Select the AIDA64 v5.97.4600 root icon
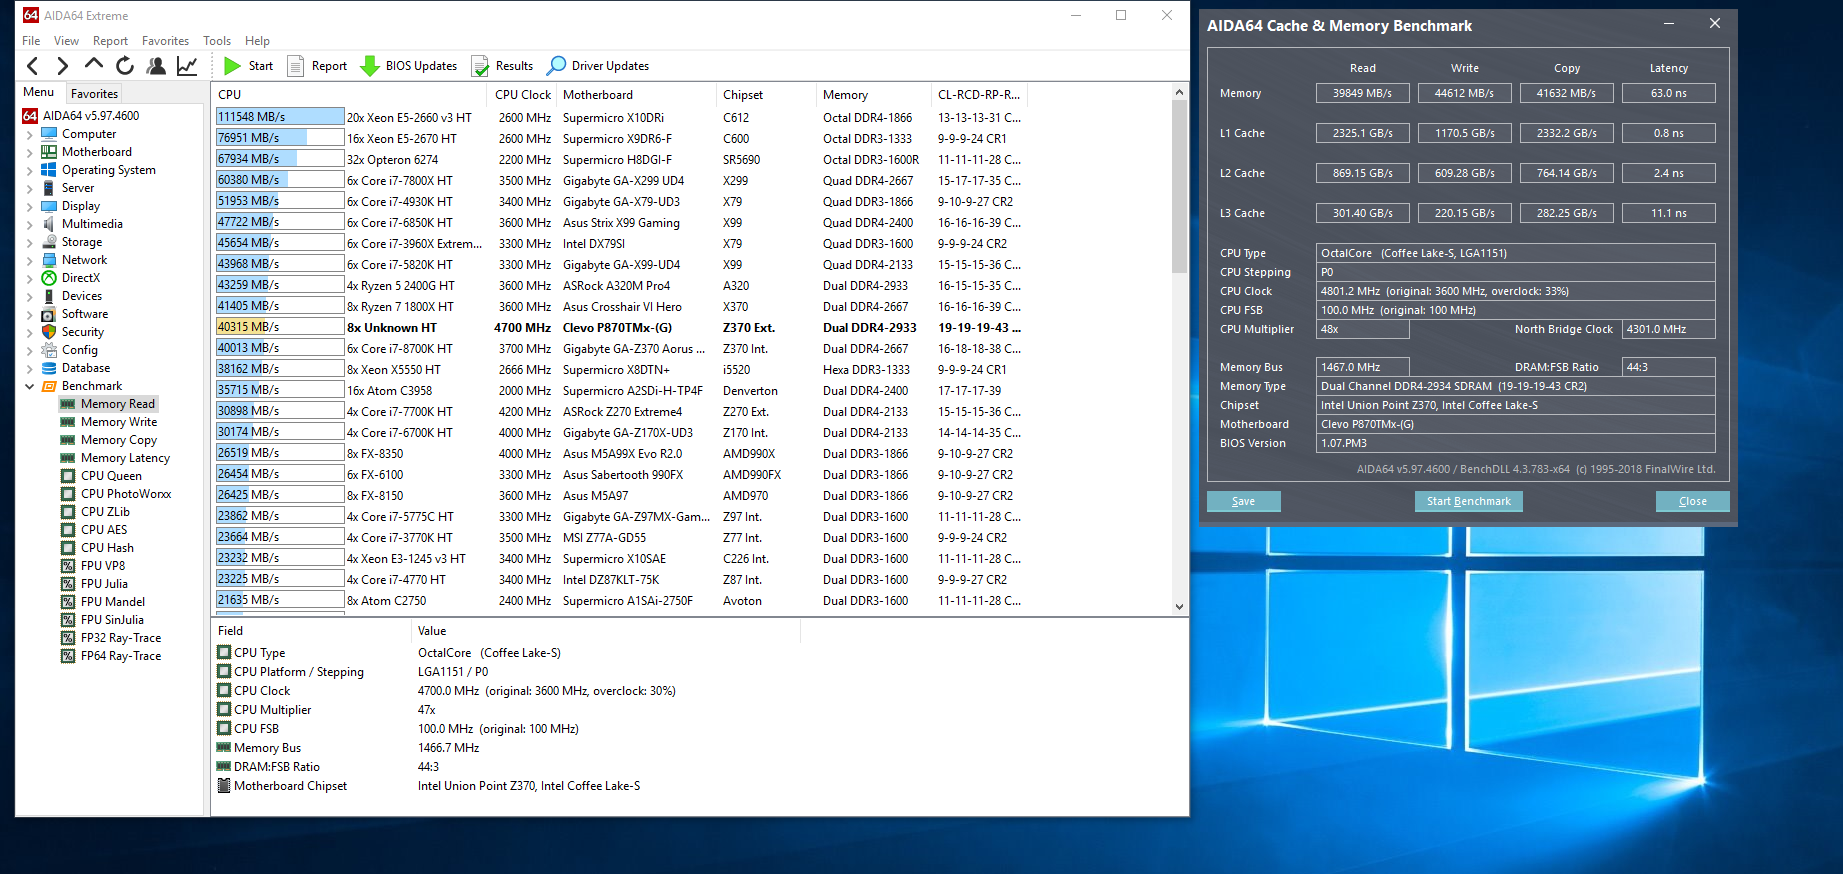 coord(30,116)
